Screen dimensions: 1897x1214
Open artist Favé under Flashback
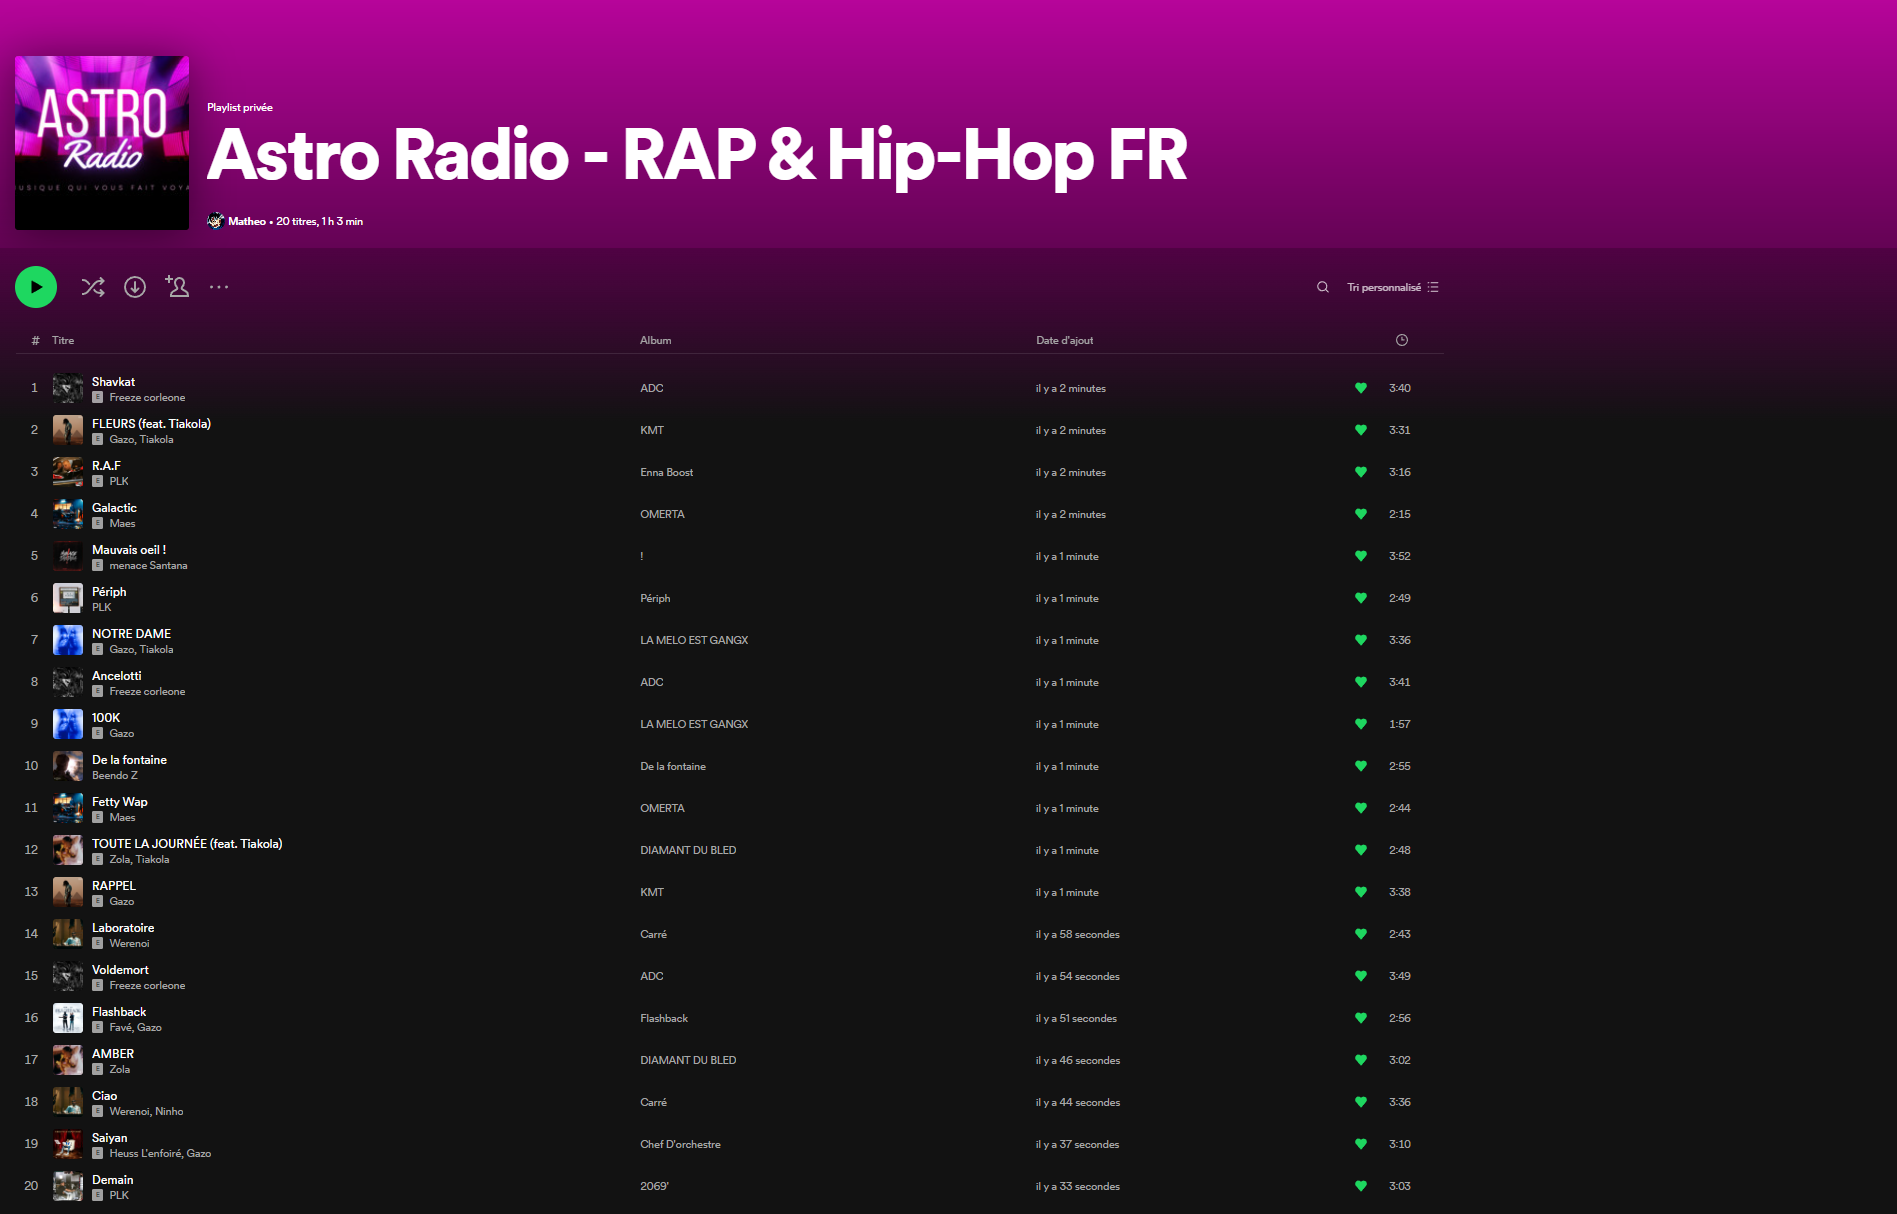click(120, 1028)
